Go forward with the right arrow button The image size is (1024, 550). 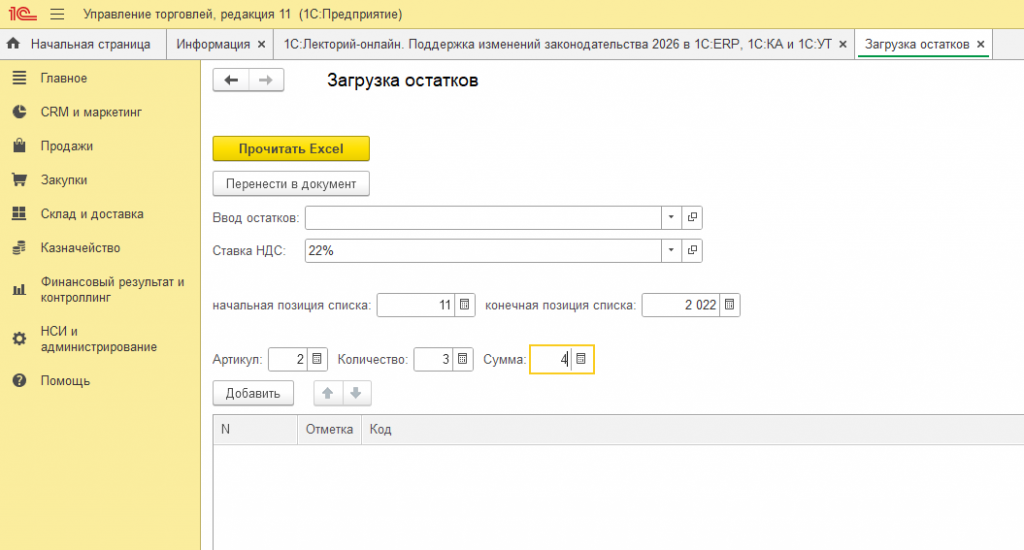(x=266, y=80)
